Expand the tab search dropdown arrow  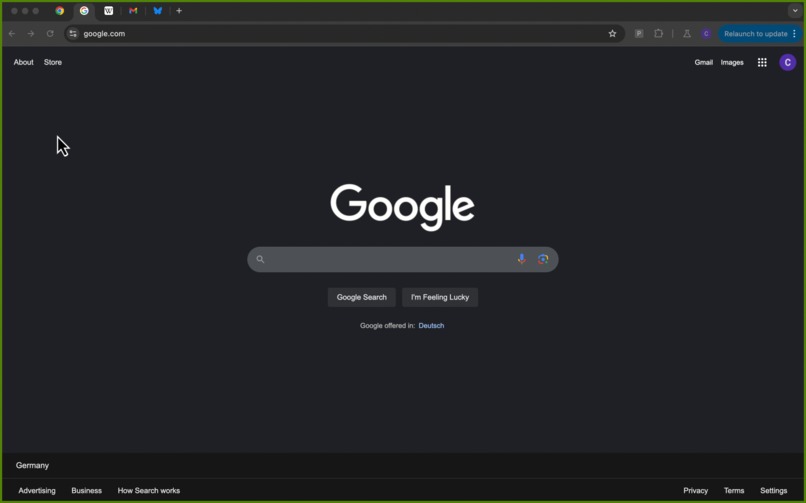pos(795,11)
